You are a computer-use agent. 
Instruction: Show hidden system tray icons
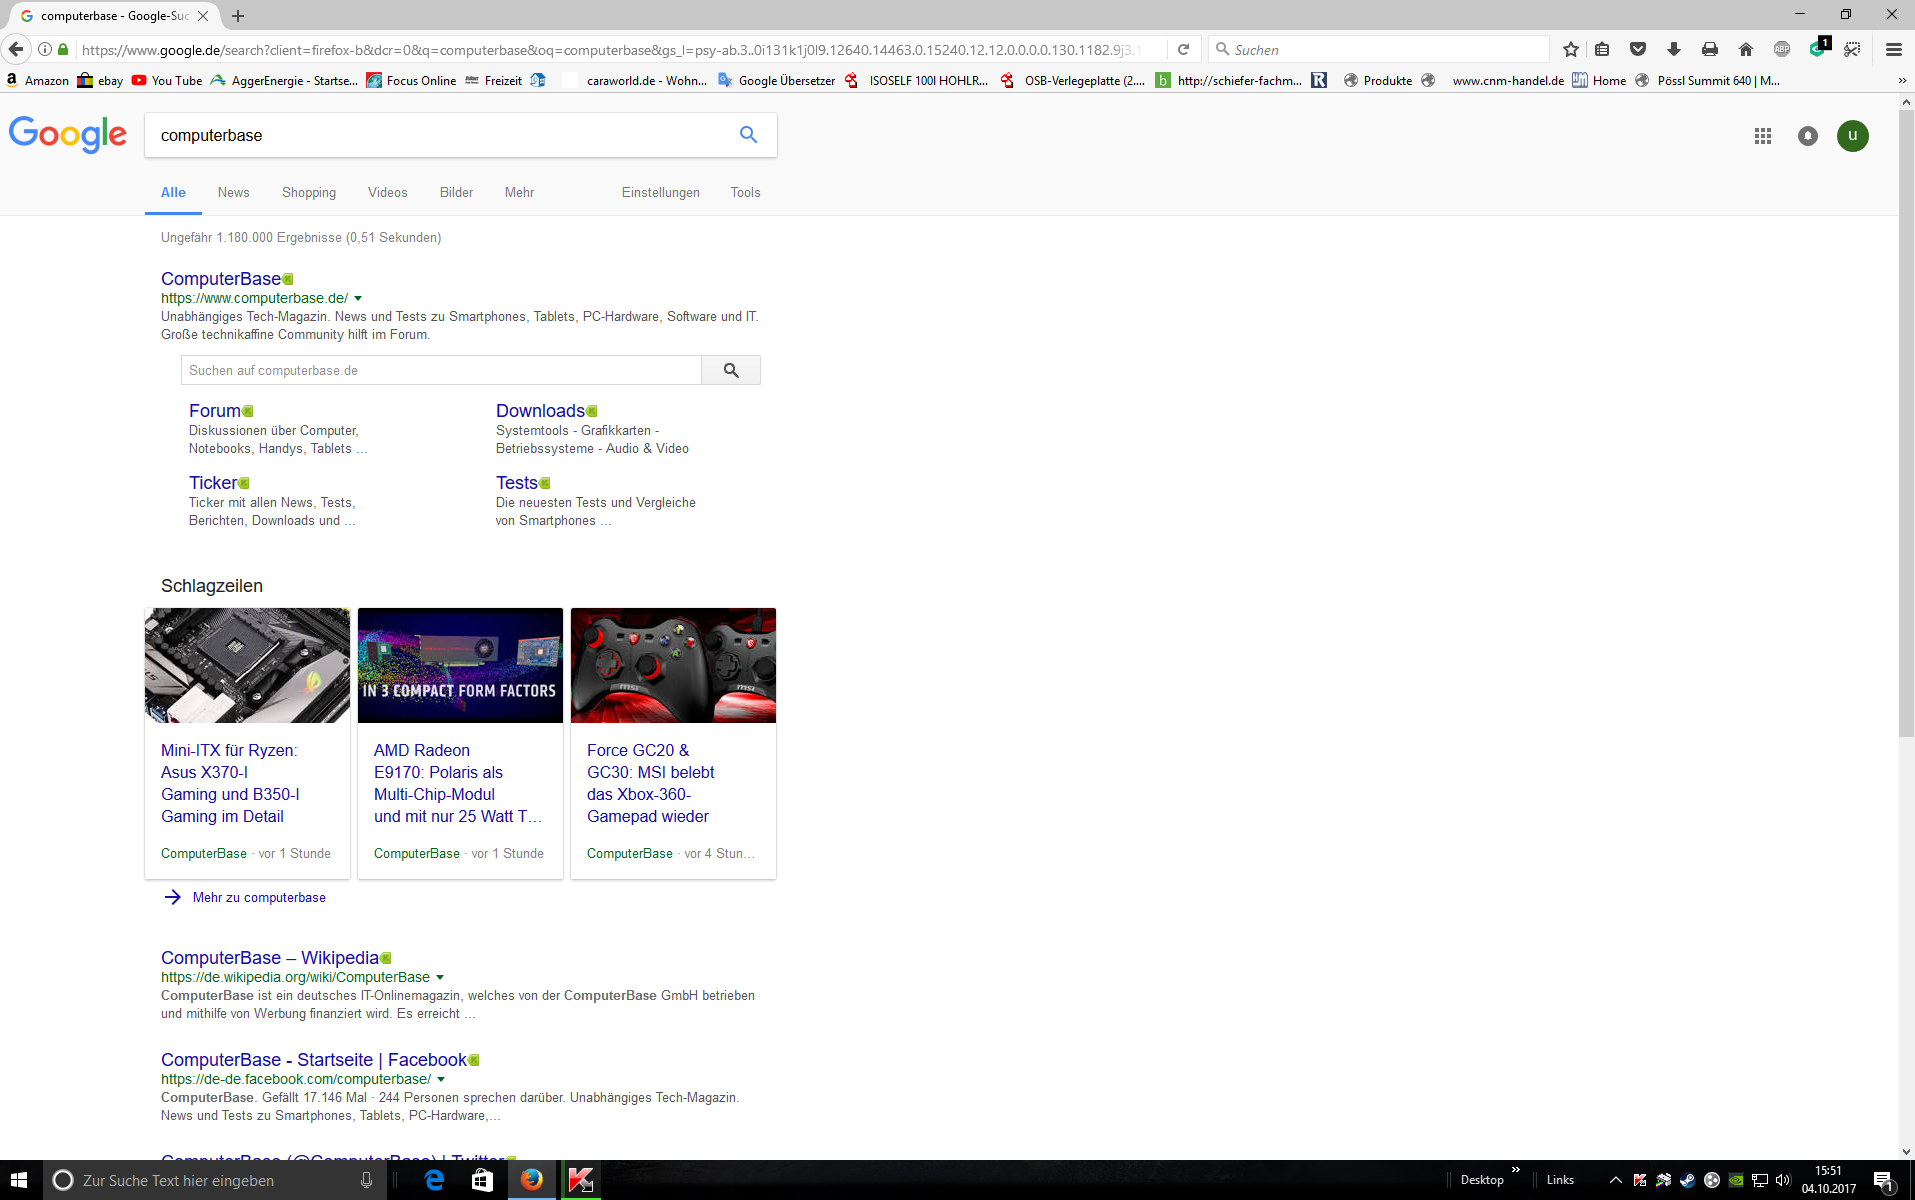click(1615, 1180)
